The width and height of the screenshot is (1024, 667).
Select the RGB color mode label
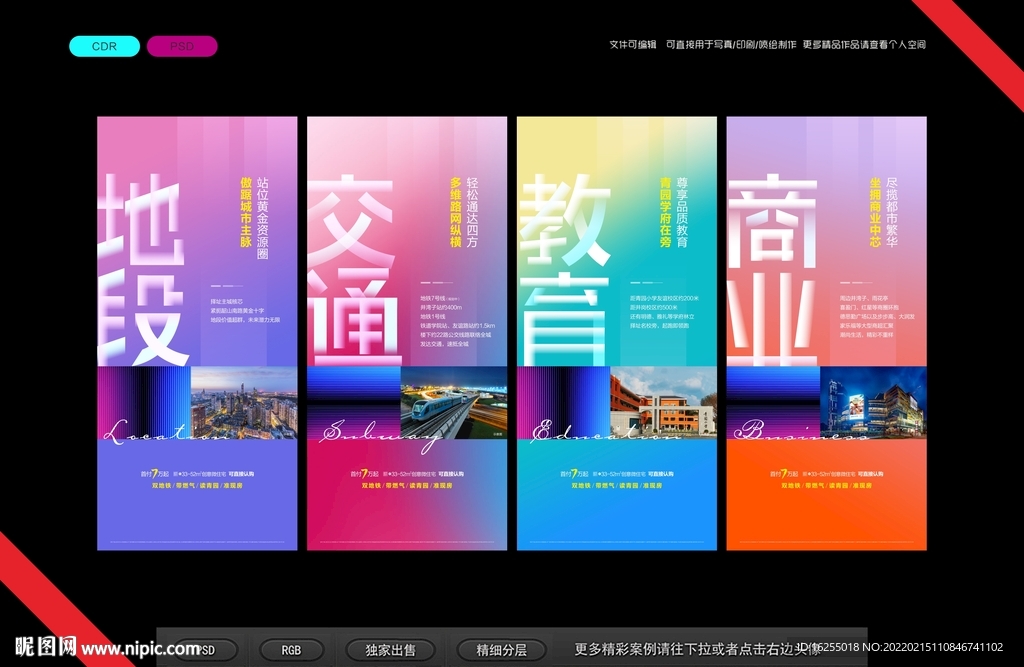click(290, 650)
